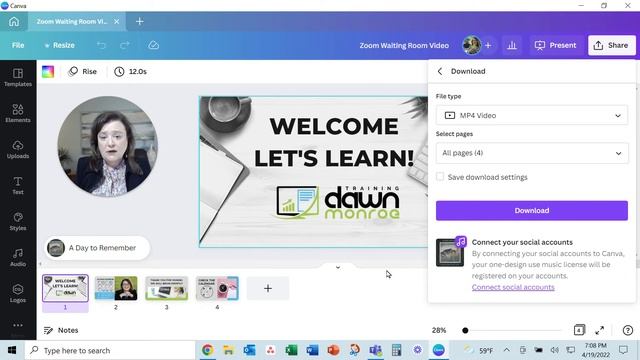Click the Windows search box
The height and width of the screenshot is (360, 640).
(x=110, y=350)
